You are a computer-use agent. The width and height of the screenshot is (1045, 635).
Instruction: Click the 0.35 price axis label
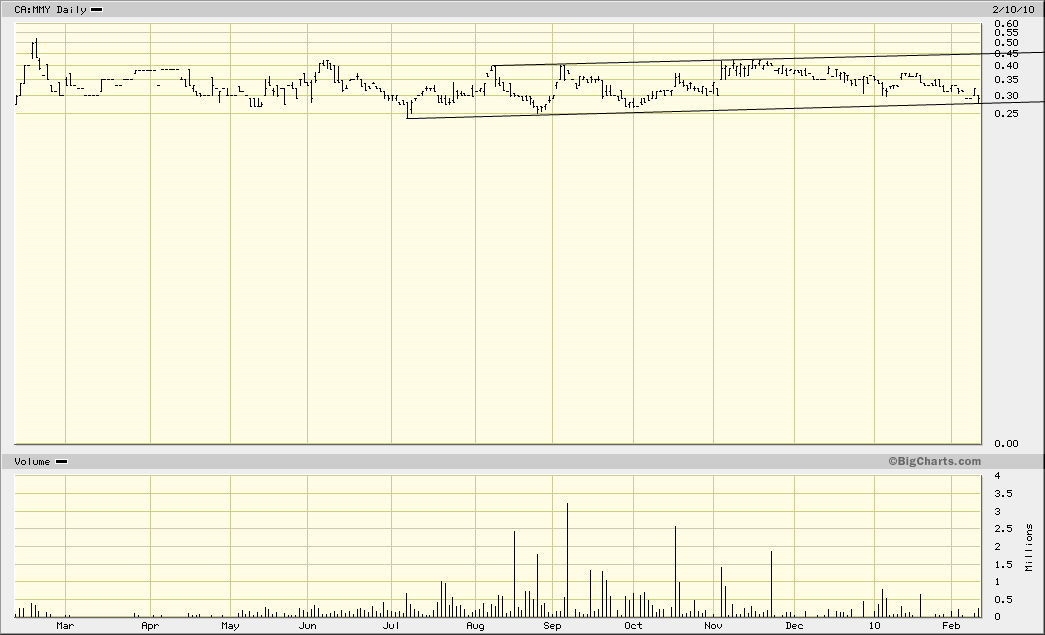pyautogui.click(x=1005, y=77)
